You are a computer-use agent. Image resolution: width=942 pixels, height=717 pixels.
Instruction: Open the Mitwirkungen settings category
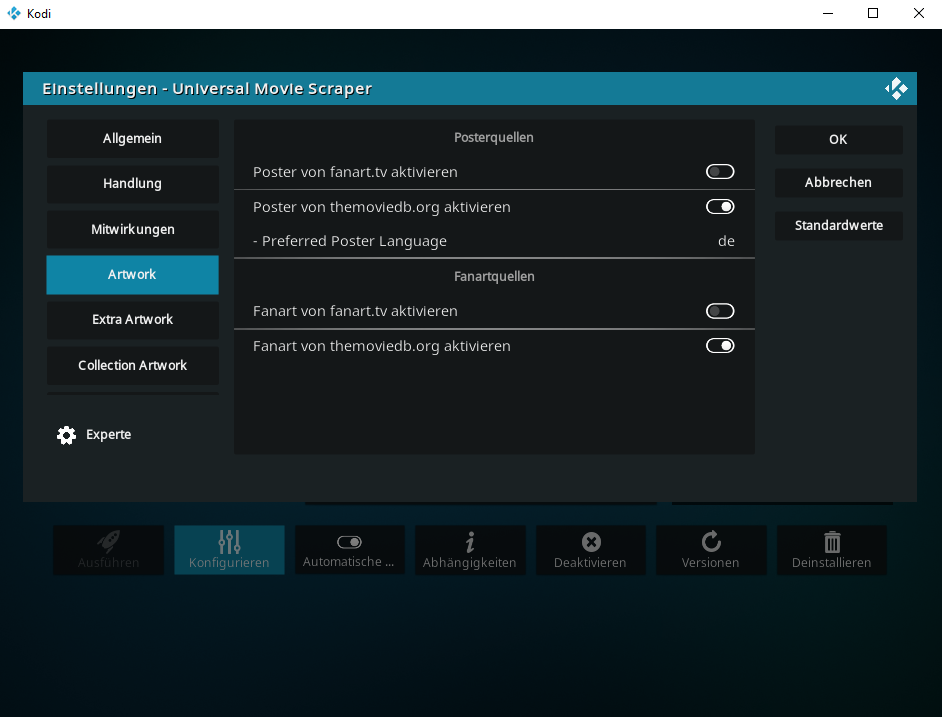click(x=133, y=229)
